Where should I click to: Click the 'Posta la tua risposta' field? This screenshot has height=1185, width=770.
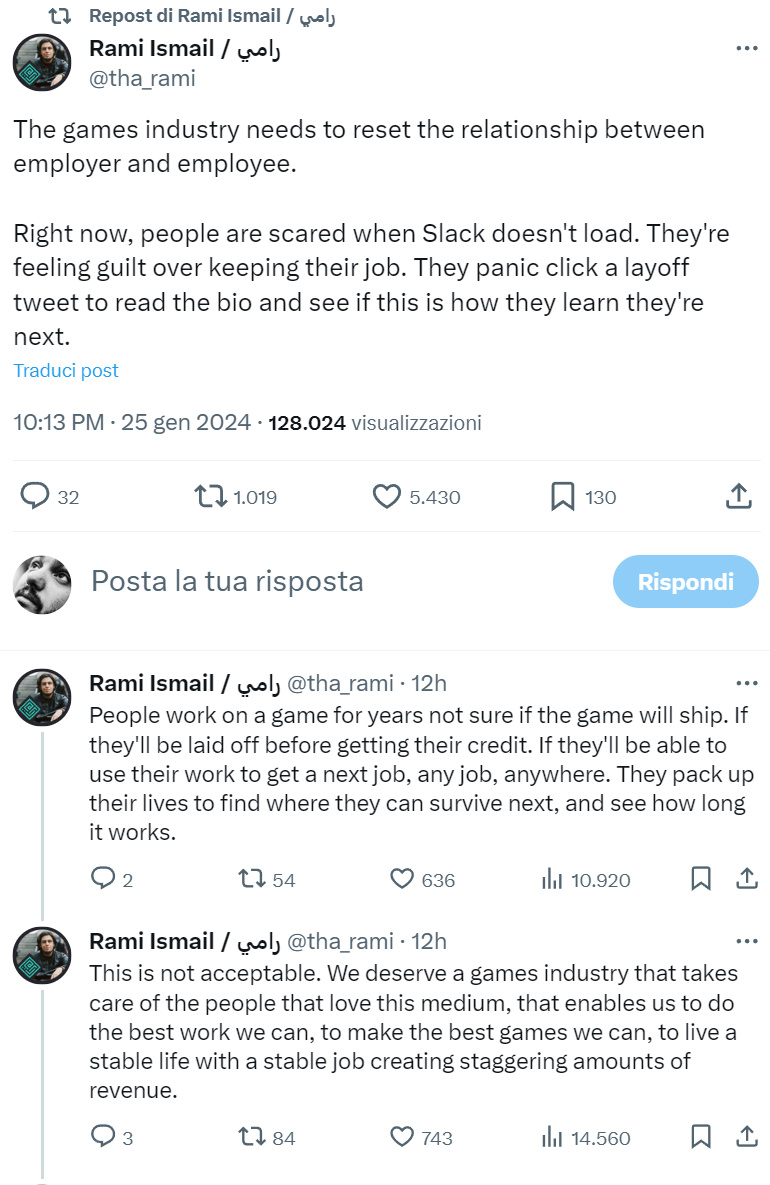[226, 581]
